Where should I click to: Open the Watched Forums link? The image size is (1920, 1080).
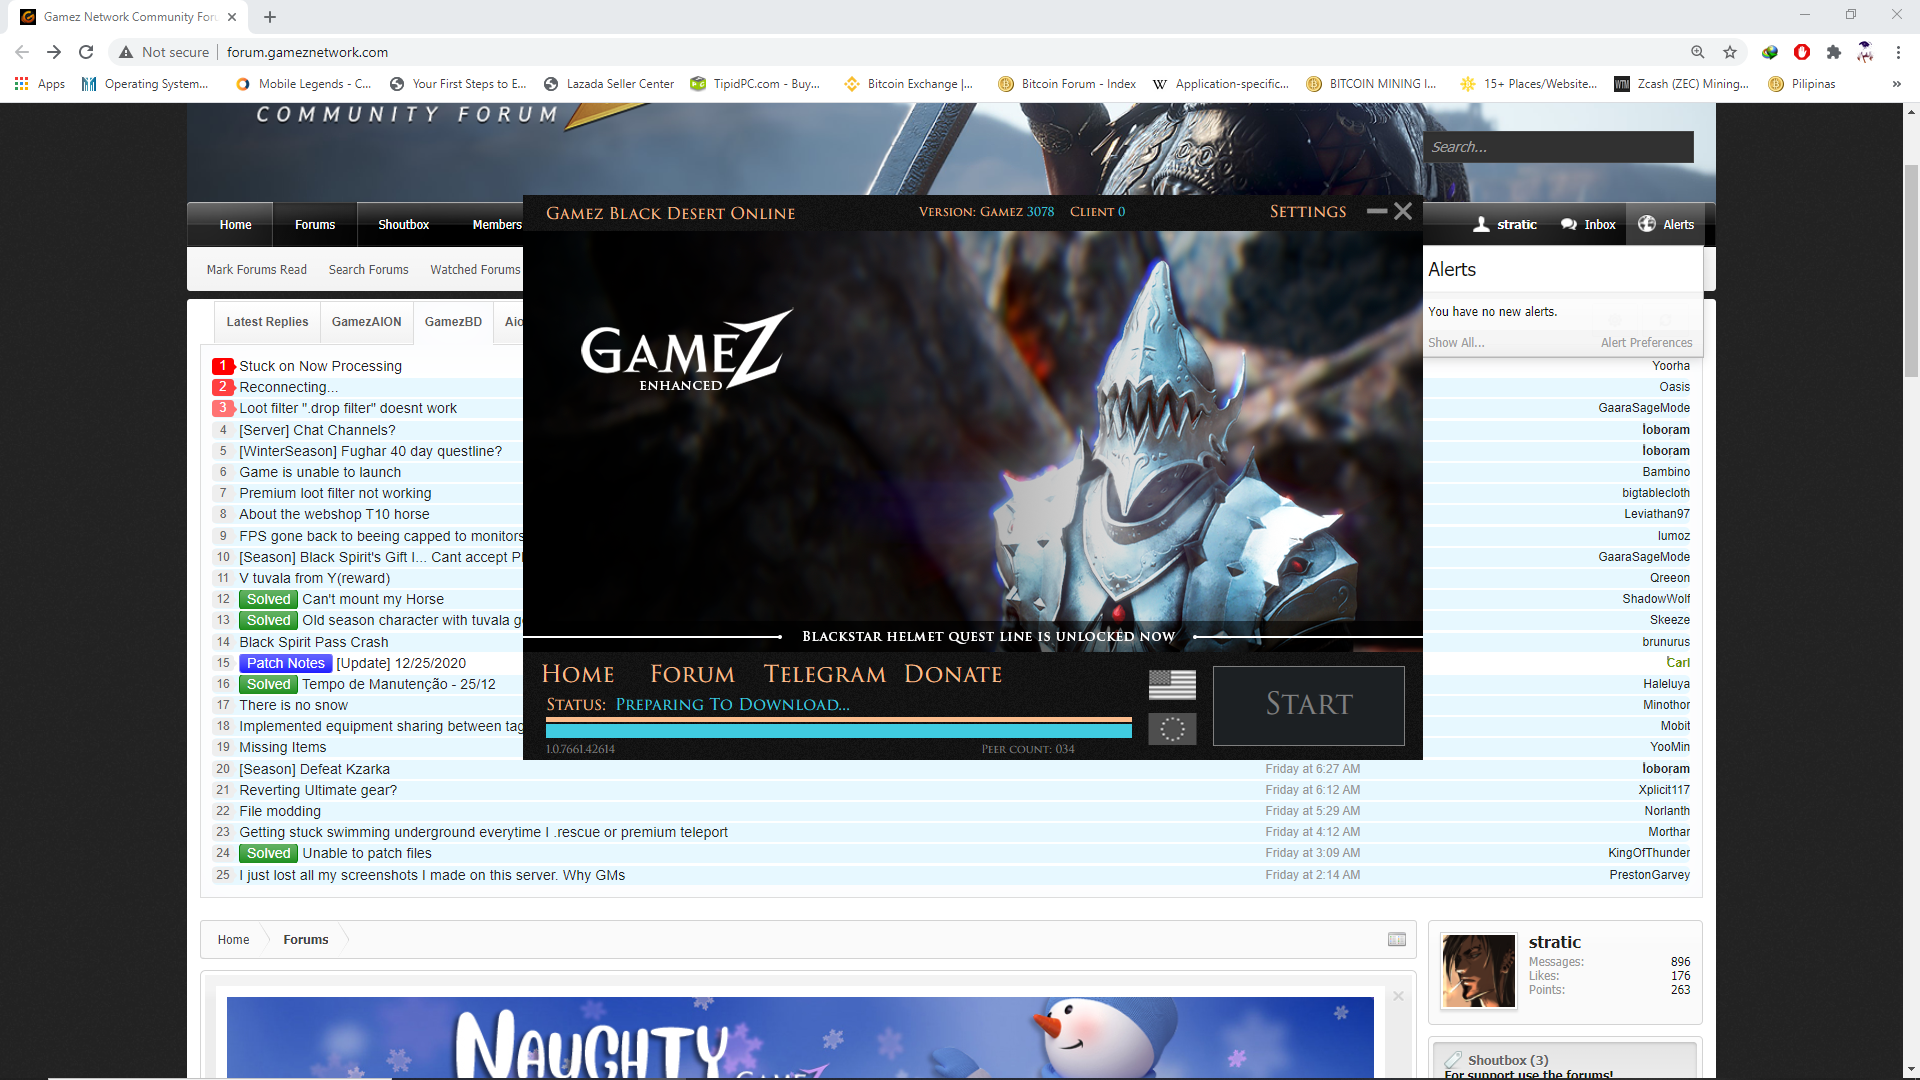click(x=475, y=270)
